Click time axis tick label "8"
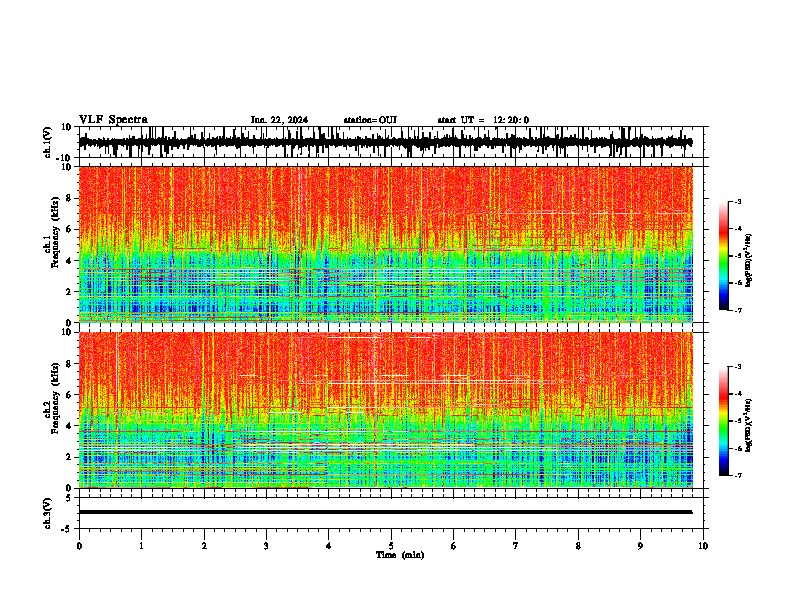The image size is (792, 612). coord(578,546)
